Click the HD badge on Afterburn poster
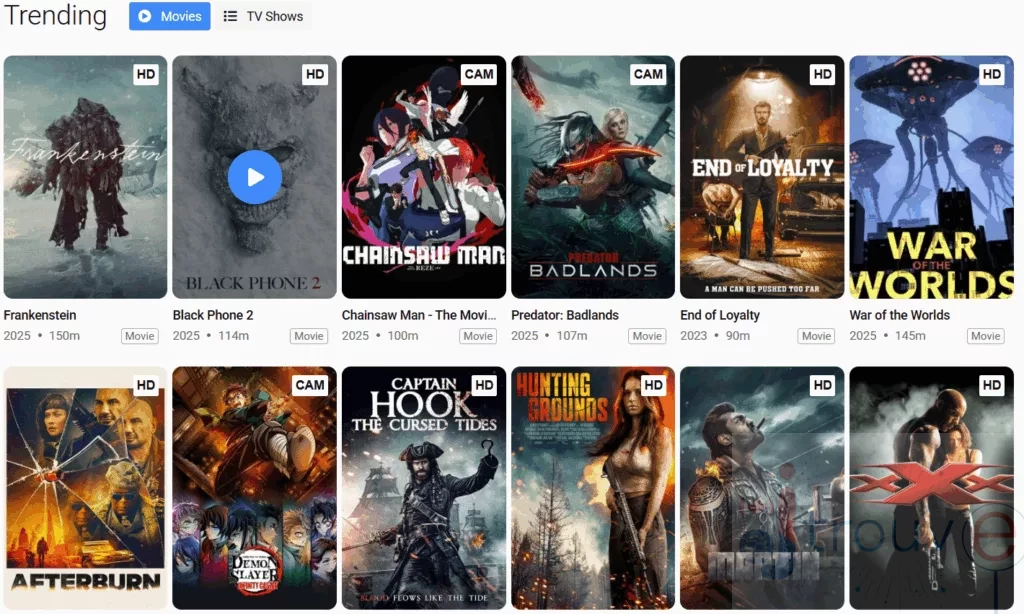The image size is (1024, 614). (x=146, y=385)
